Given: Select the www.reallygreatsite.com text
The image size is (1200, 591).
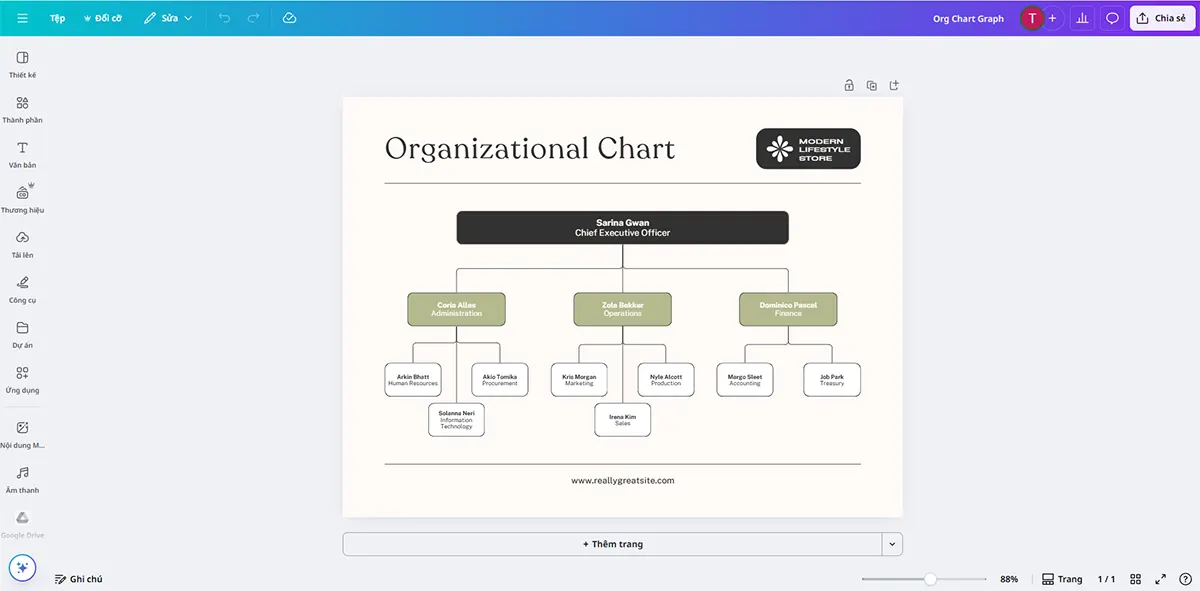Looking at the screenshot, I should (x=623, y=481).
